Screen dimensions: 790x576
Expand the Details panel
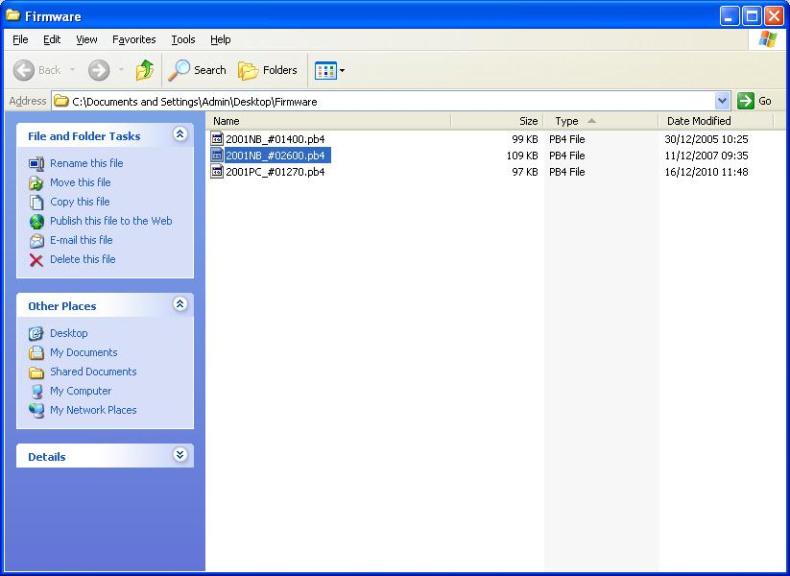click(x=180, y=455)
